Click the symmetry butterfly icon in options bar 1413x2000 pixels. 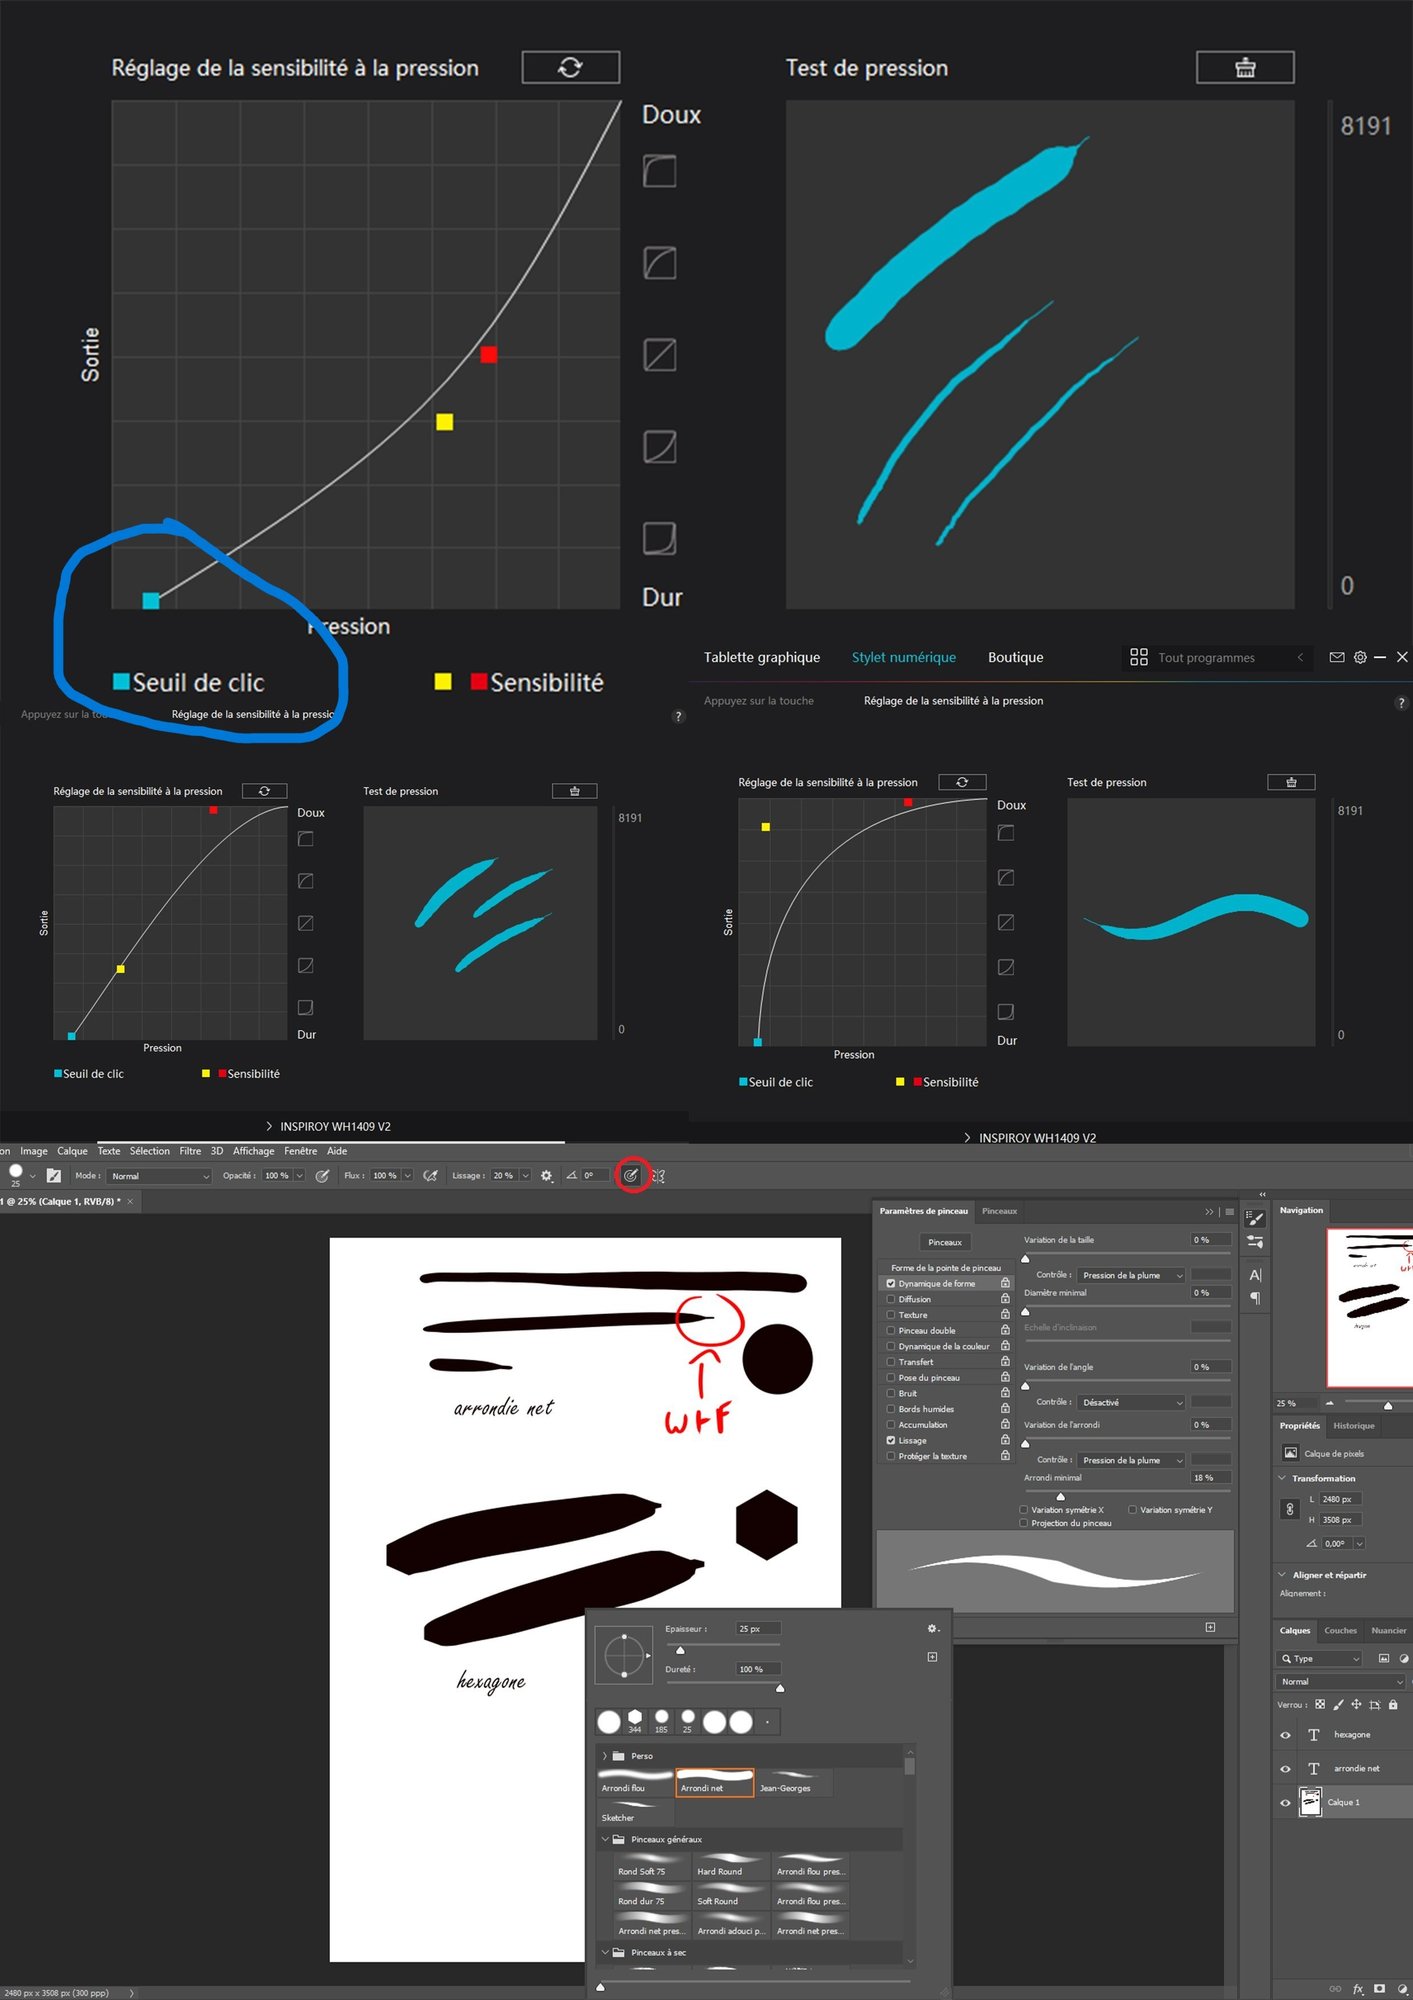point(658,1176)
